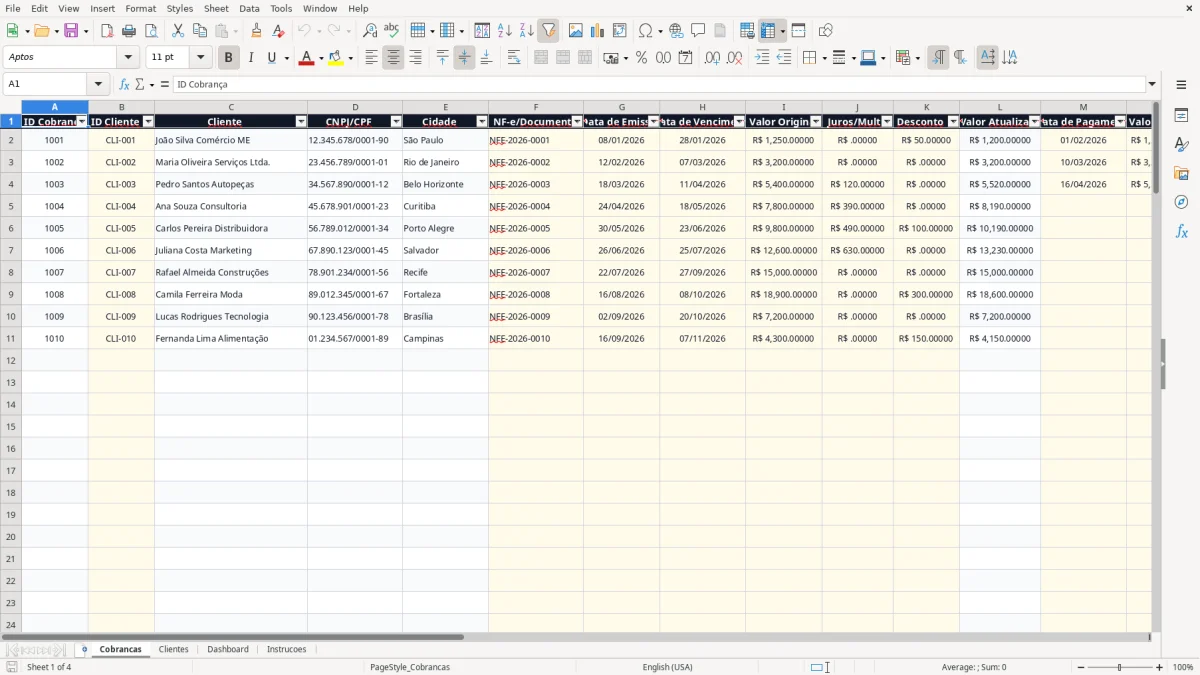Open Print Preview toggle

click(x=151, y=31)
